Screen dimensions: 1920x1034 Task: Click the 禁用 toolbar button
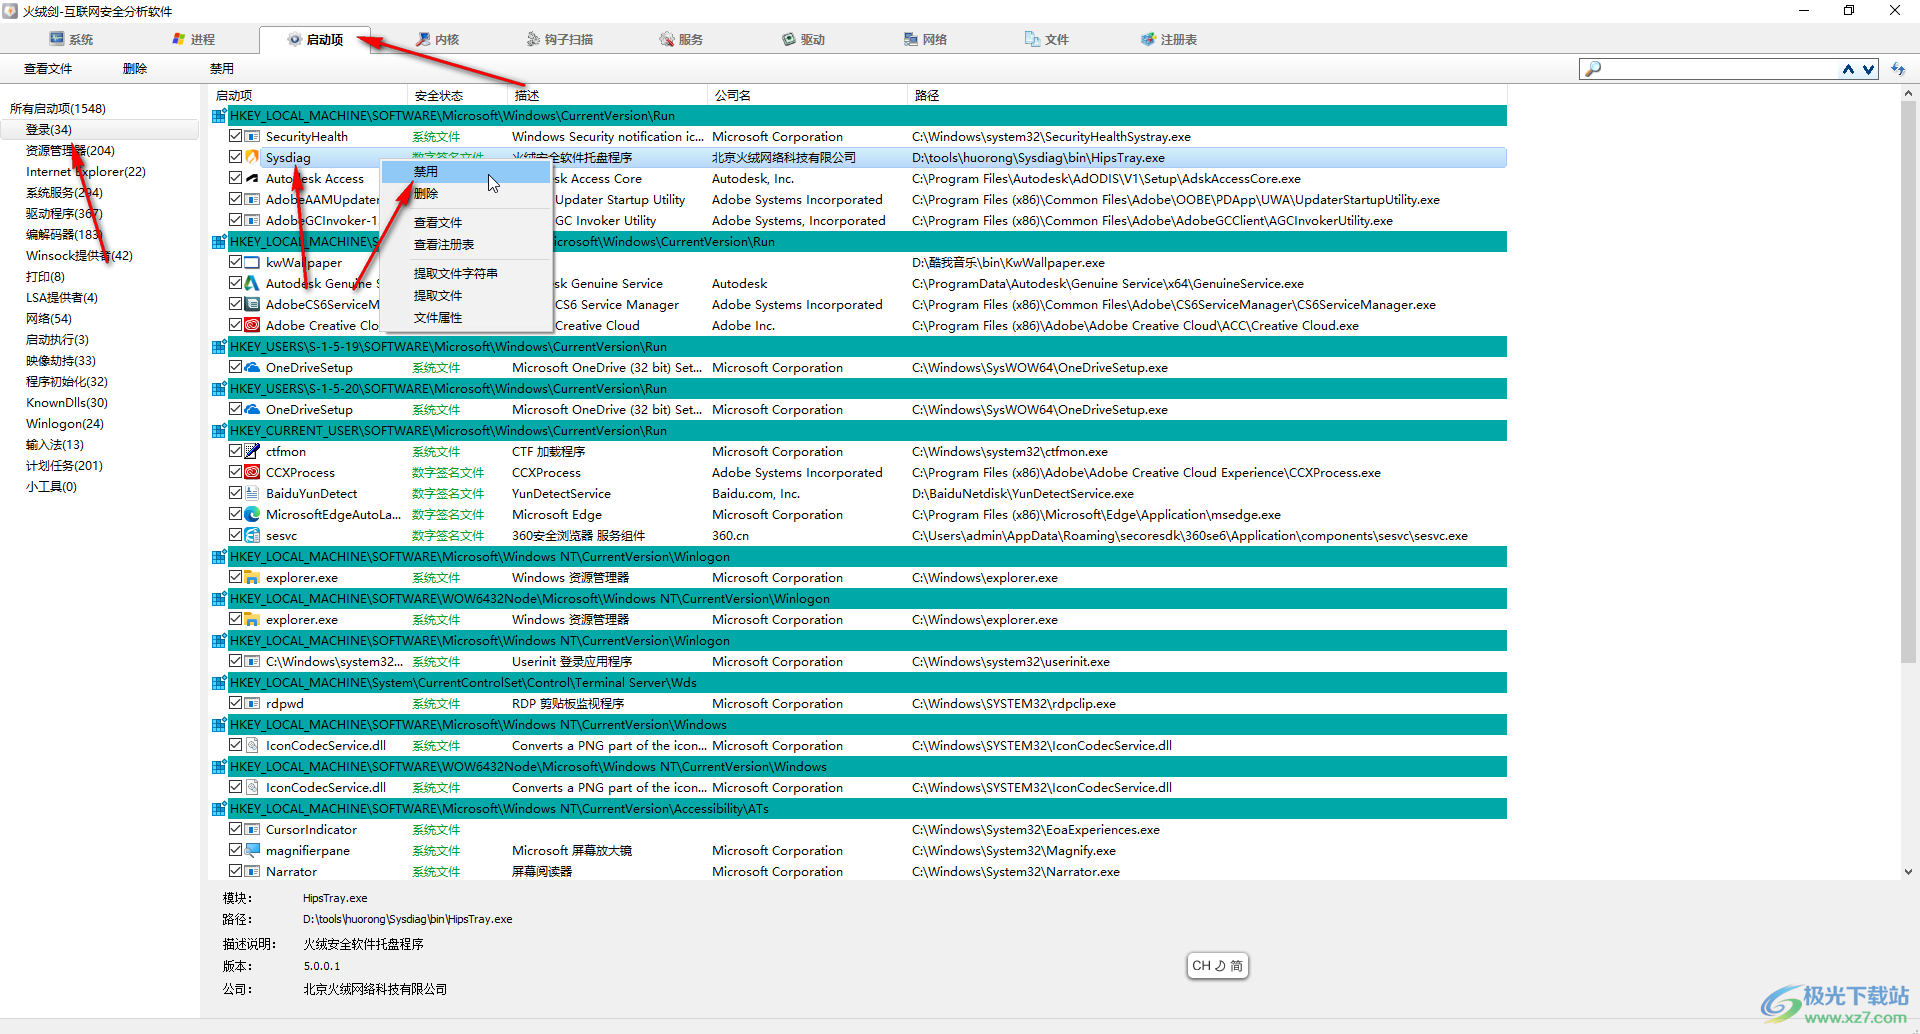coord(222,69)
